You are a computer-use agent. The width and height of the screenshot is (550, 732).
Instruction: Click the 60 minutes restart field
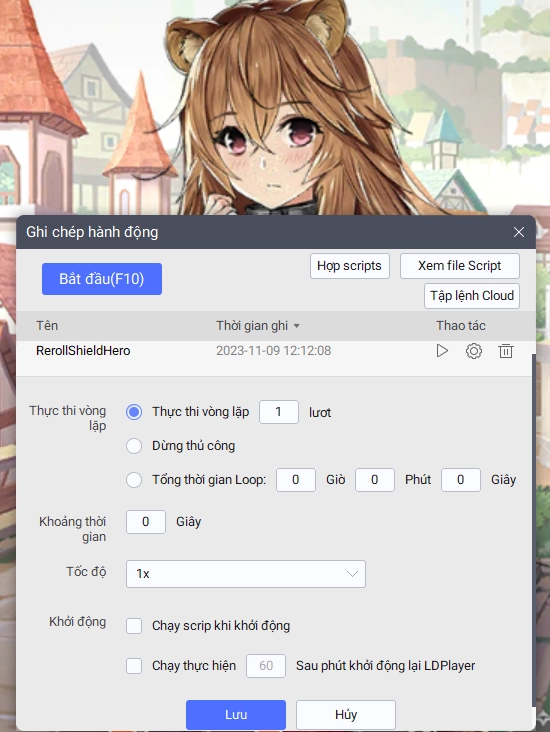coord(266,666)
